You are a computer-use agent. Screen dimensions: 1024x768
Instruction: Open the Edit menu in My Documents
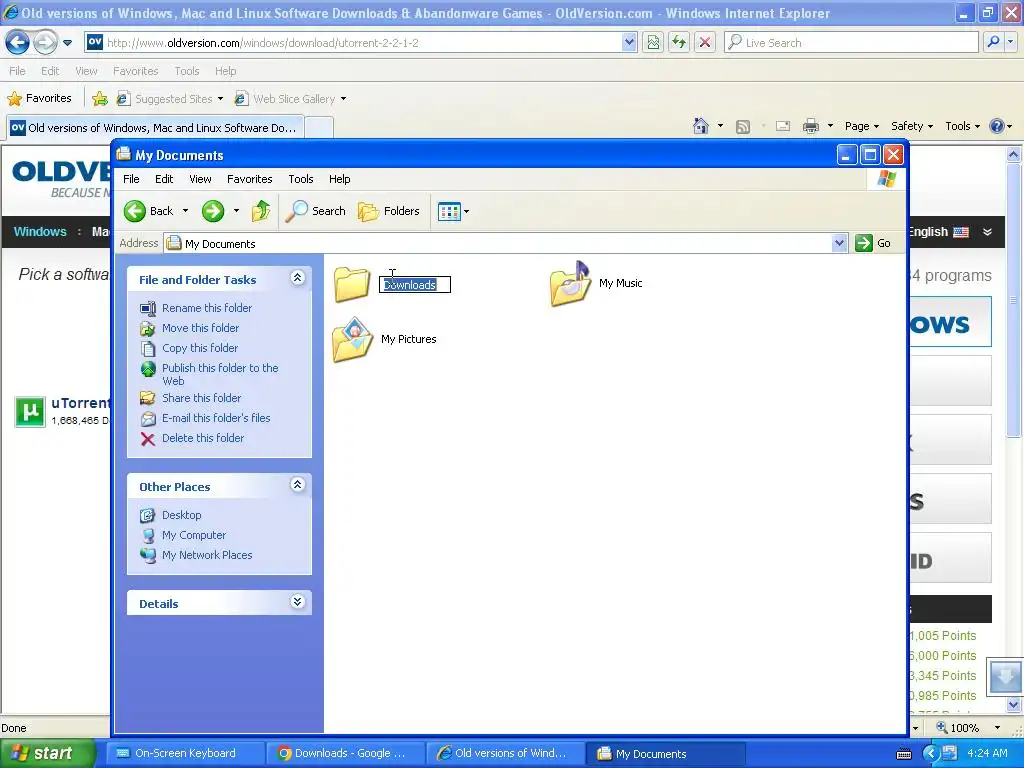(x=164, y=179)
